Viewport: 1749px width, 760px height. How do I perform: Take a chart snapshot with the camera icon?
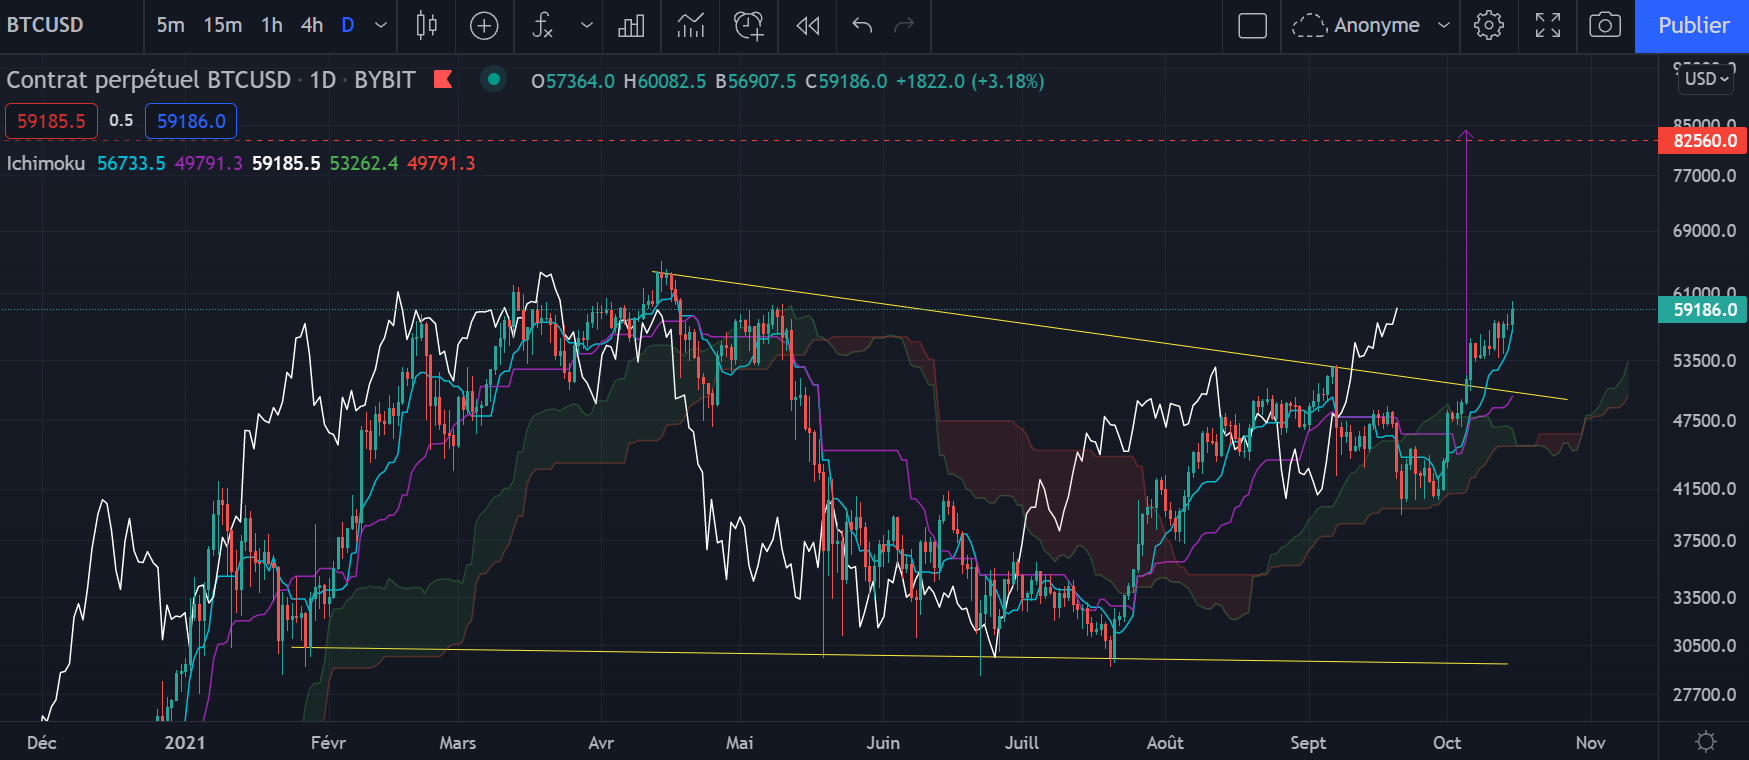[x=1605, y=26]
